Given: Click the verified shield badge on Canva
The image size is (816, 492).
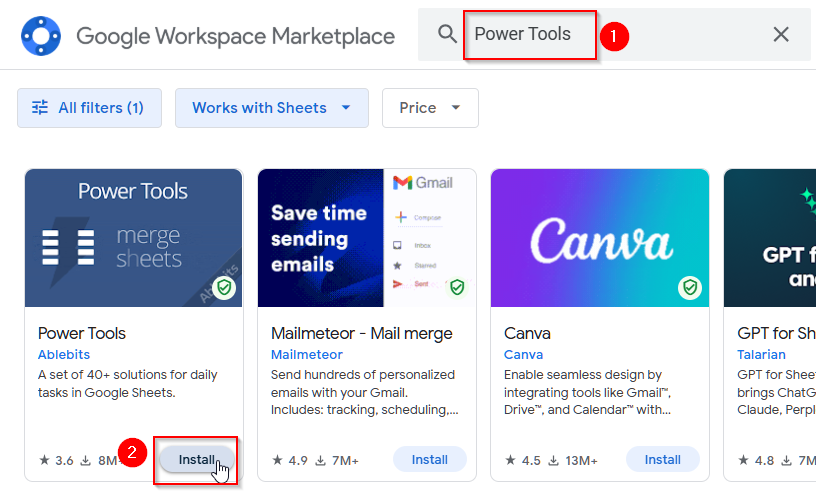Looking at the screenshot, I should click(690, 287).
